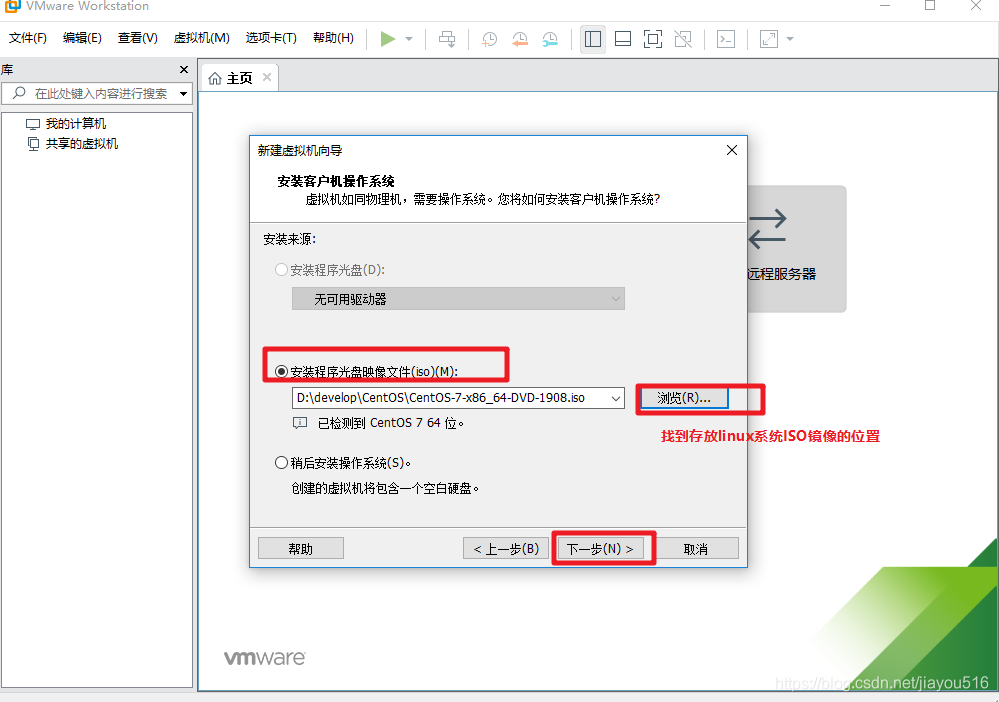Switch to the 主页 tab
The height and width of the screenshot is (702, 999).
(239, 78)
